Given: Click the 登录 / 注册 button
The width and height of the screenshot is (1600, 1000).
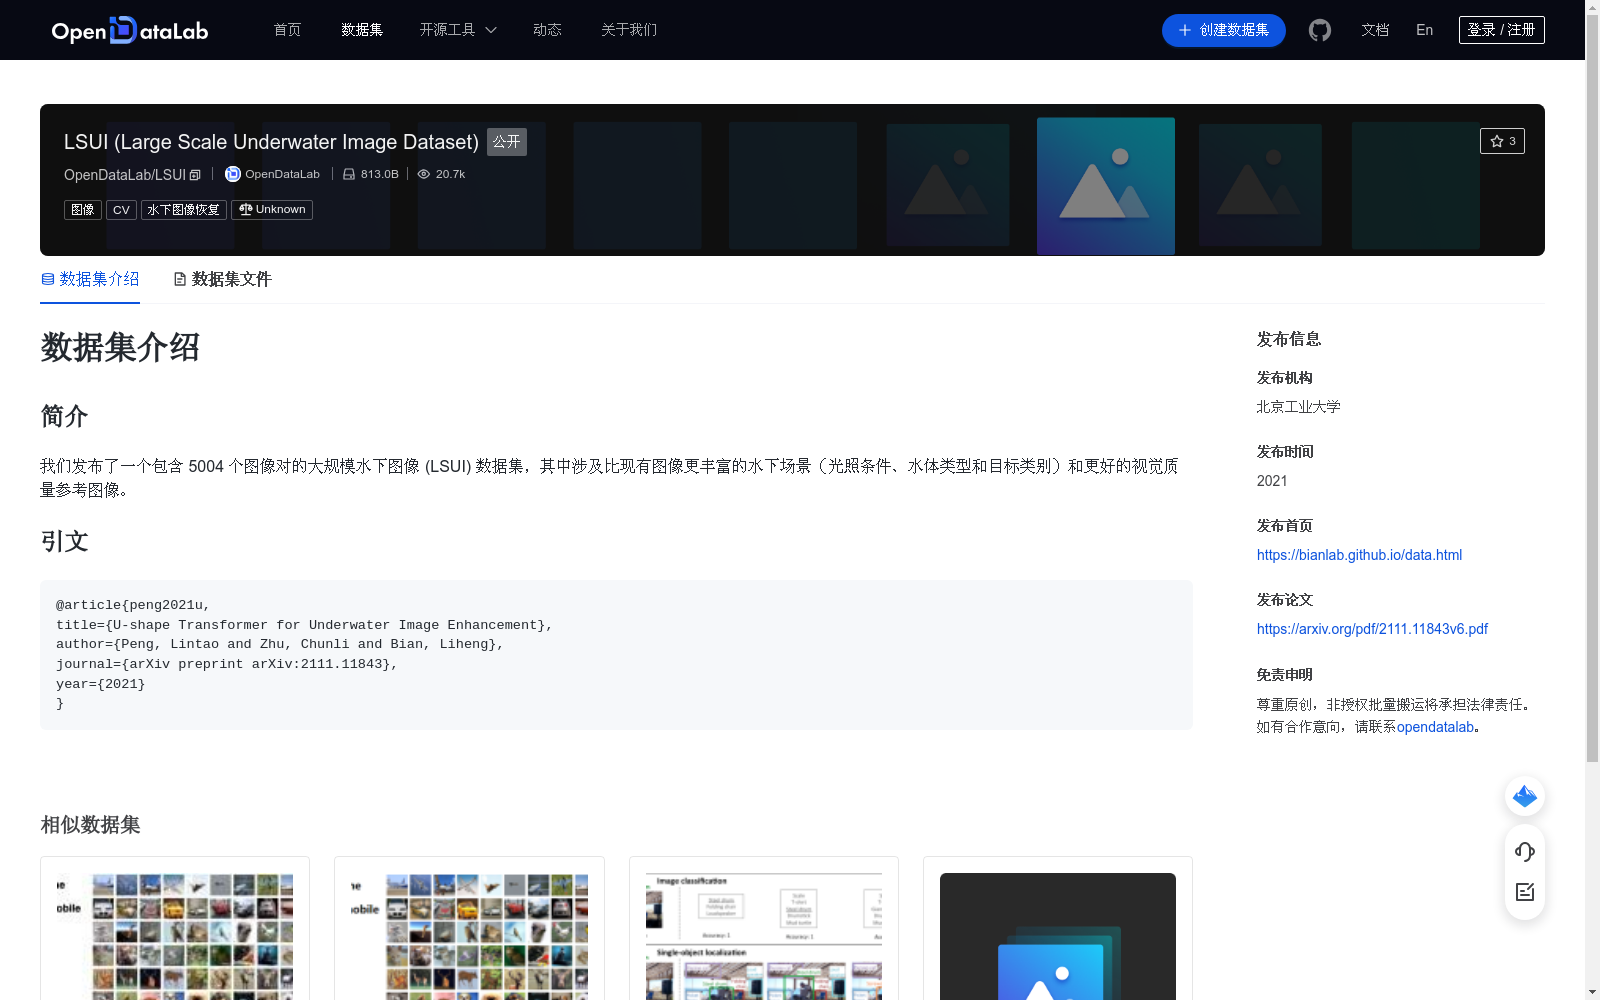Looking at the screenshot, I should coord(1501,29).
